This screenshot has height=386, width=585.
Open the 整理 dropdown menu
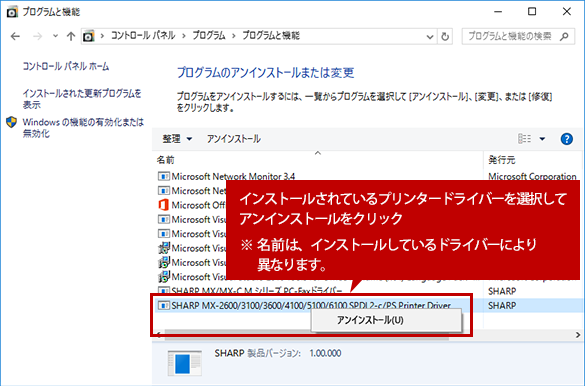(177, 139)
